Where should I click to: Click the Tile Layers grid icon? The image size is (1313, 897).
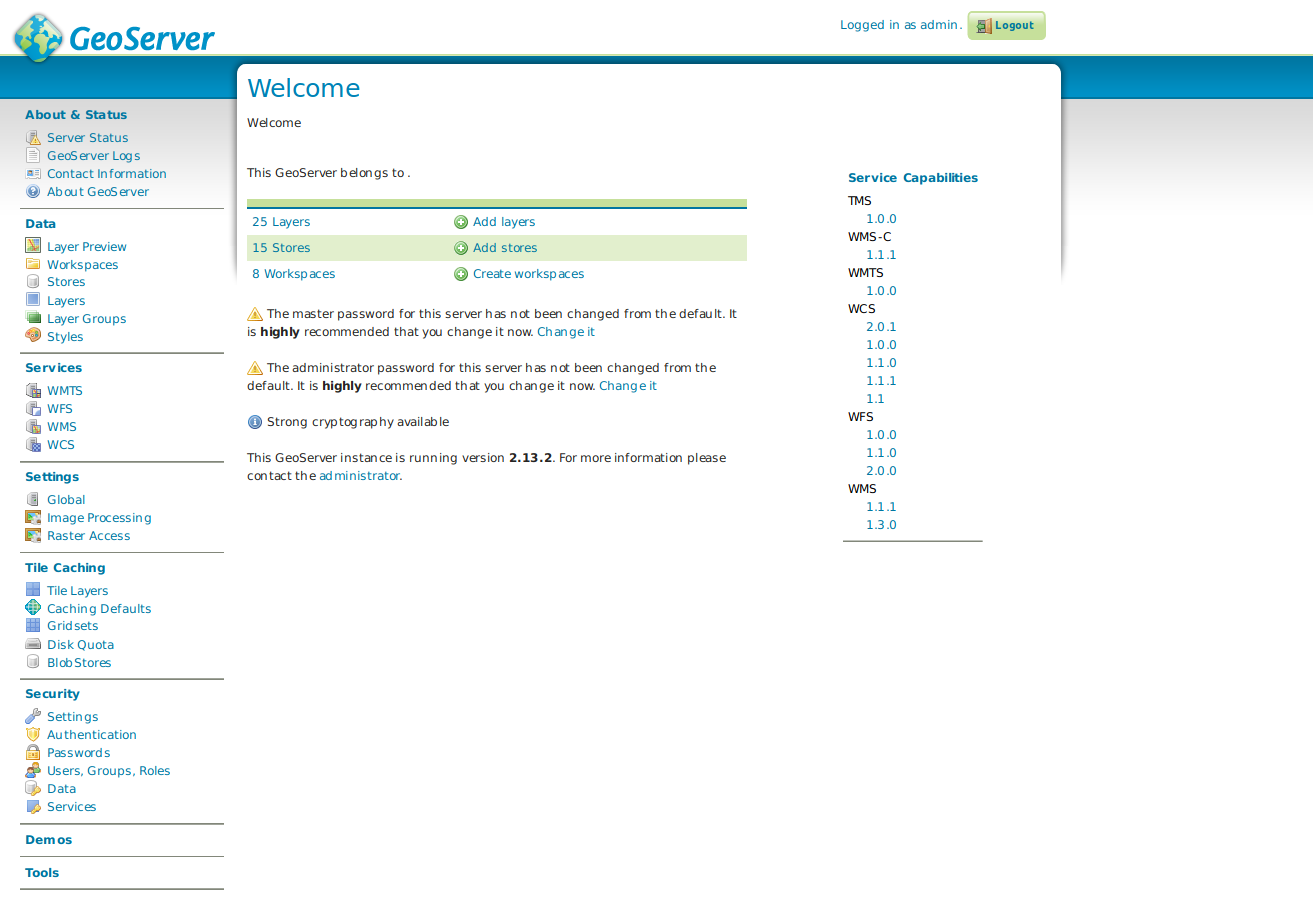(33, 590)
